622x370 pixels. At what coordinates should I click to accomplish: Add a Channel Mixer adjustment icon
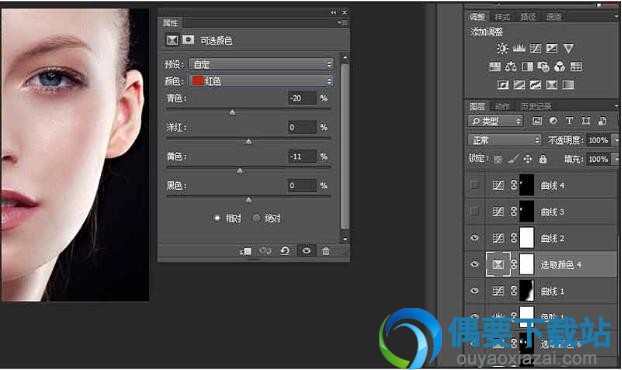559,67
